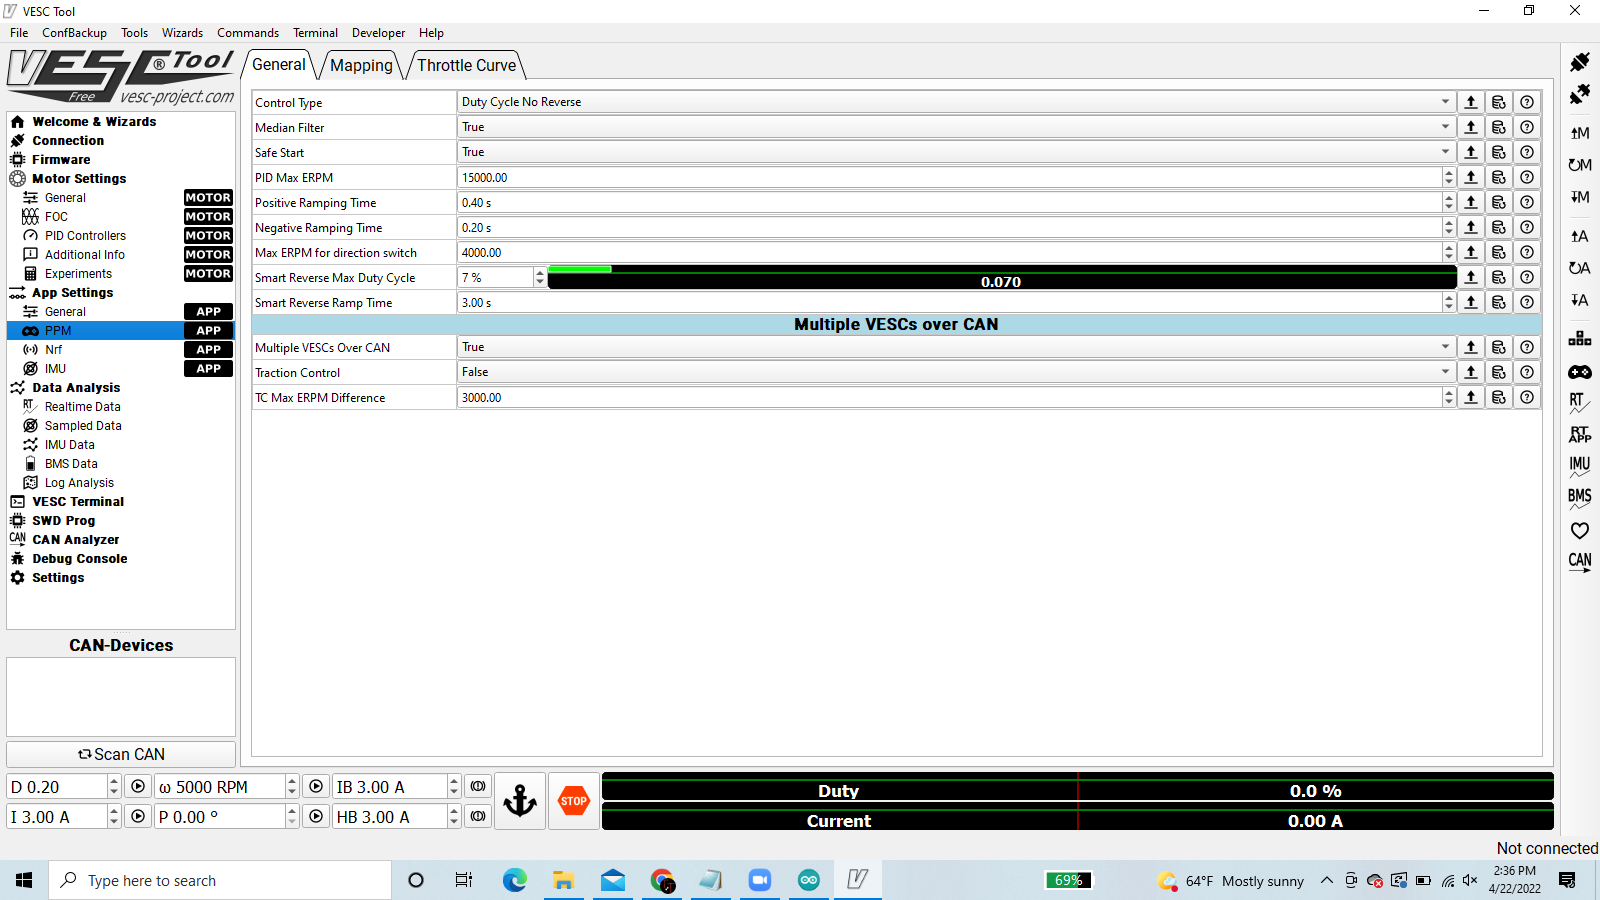The height and width of the screenshot is (900, 1600).
Task: Open Welcome & Wizards page
Action: 94,122
